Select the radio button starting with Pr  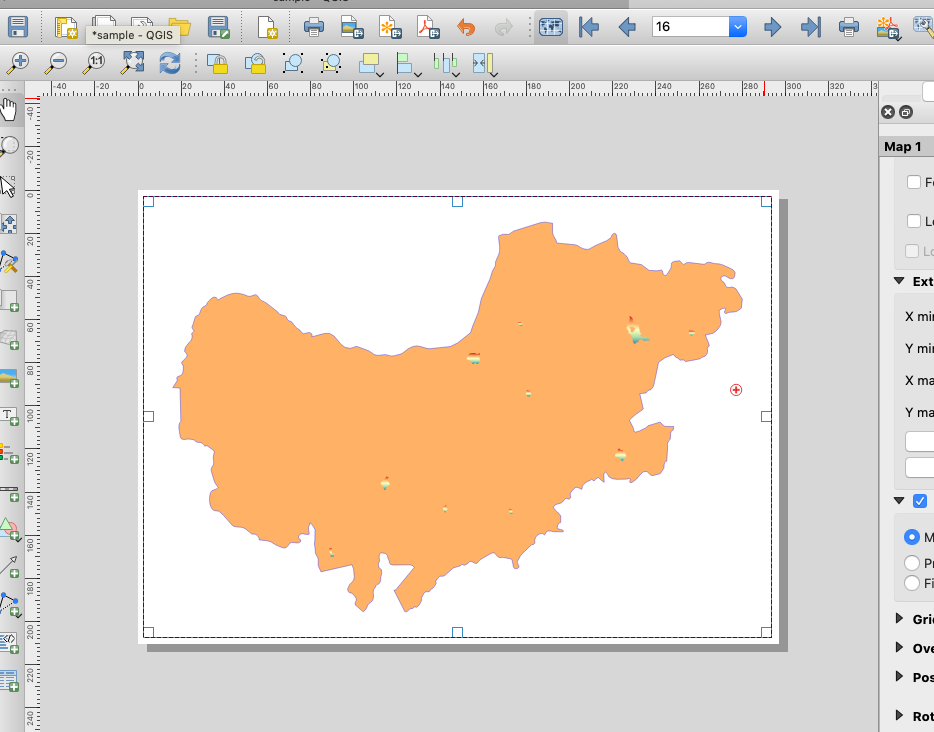pyautogui.click(x=911, y=563)
